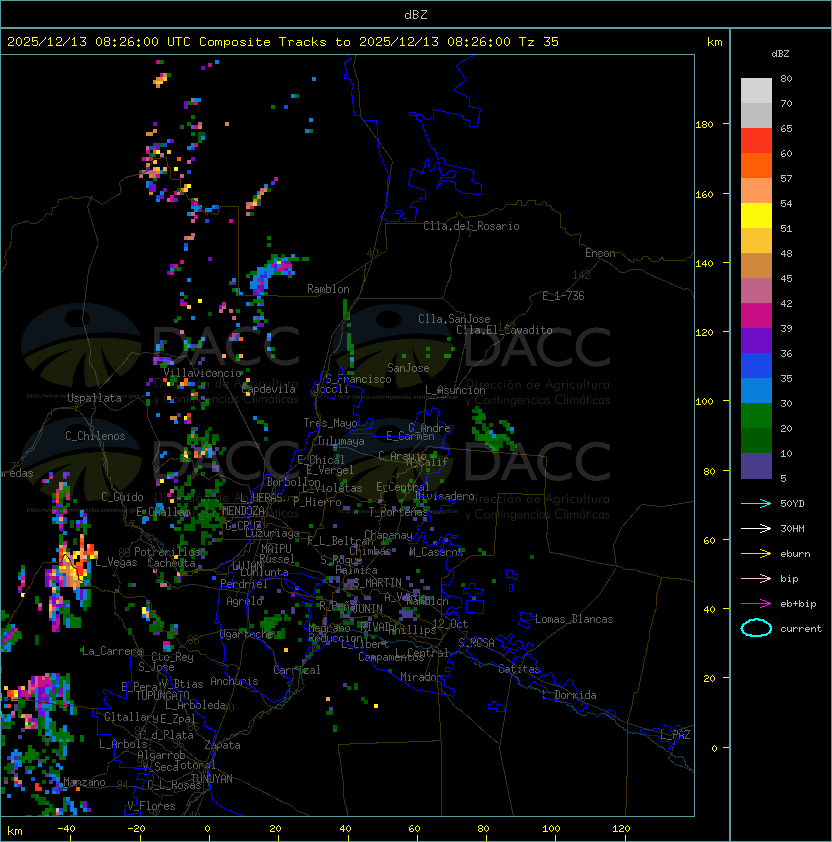
Task: Click the 'Uspallata' map label
Action: [x=94, y=398]
